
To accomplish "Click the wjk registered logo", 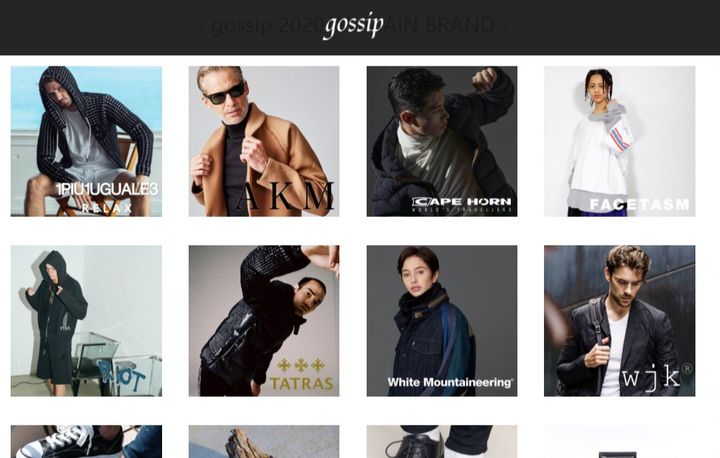I will pos(657,377).
